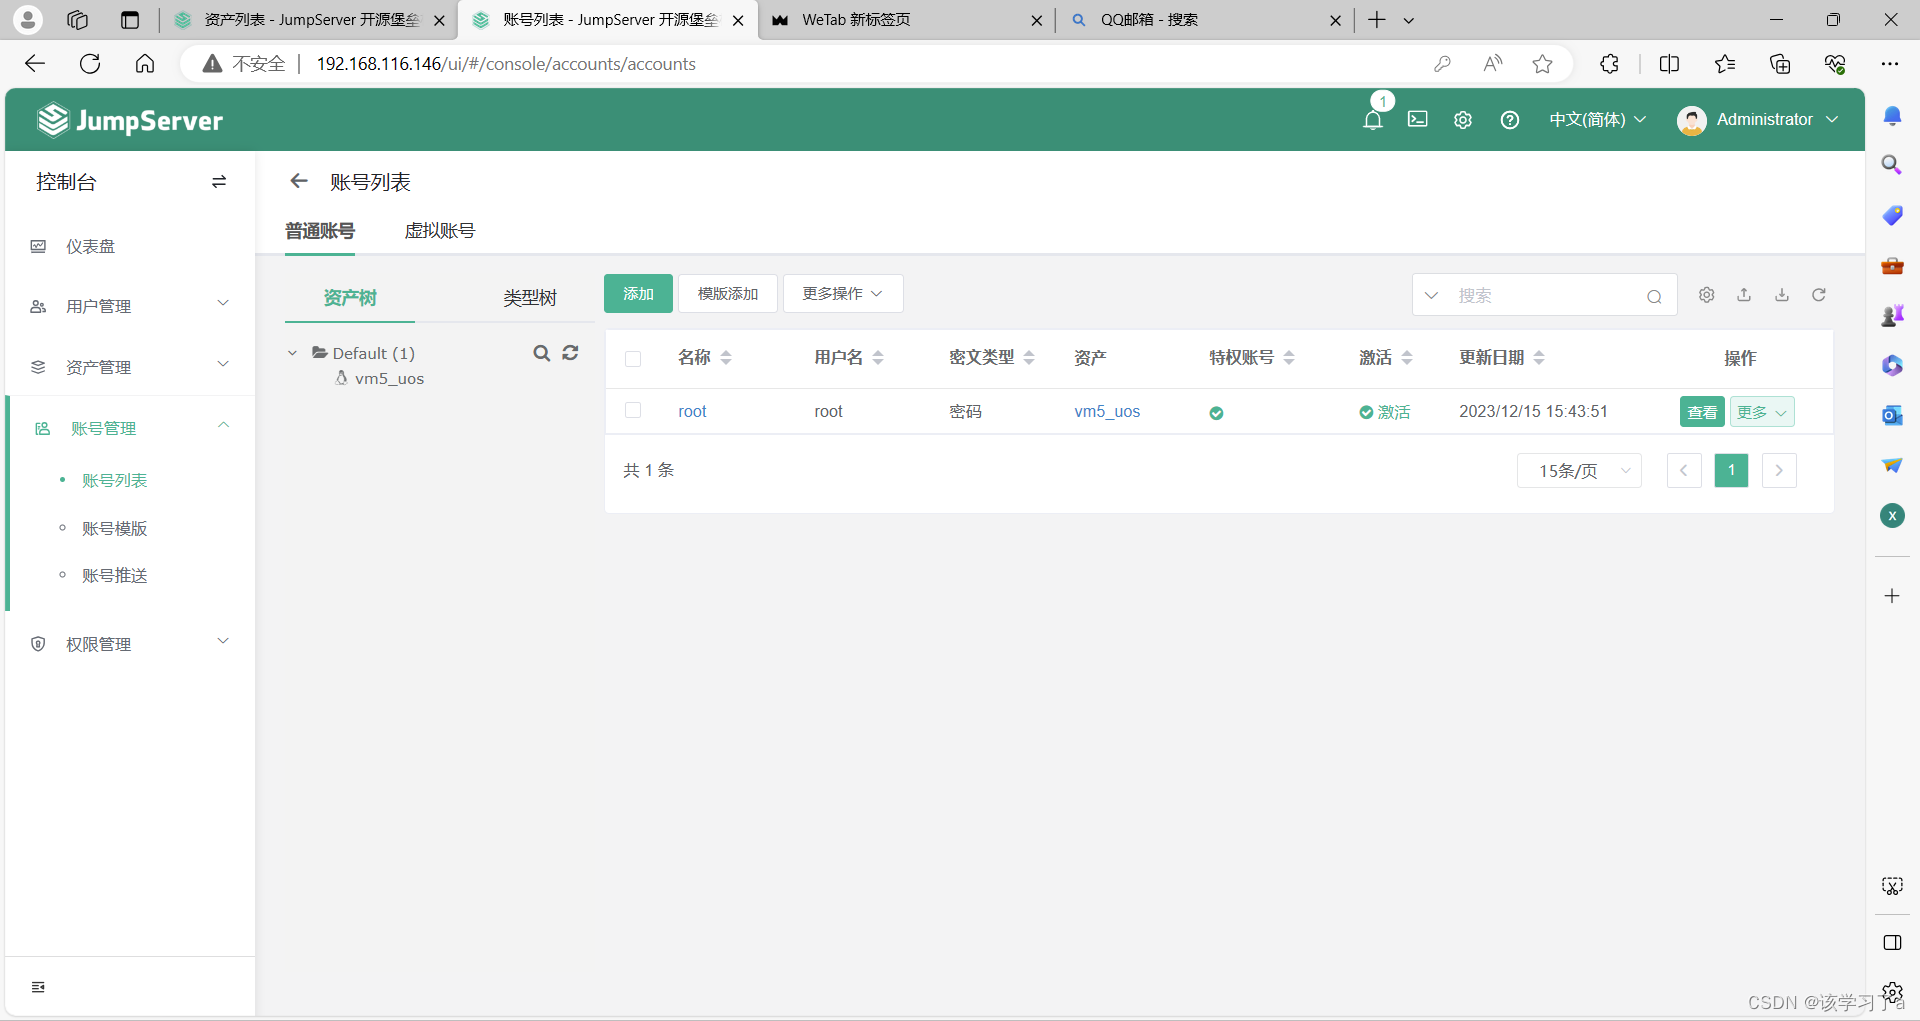Open the help question mark icon
1920x1021 pixels.
(x=1510, y=120)
